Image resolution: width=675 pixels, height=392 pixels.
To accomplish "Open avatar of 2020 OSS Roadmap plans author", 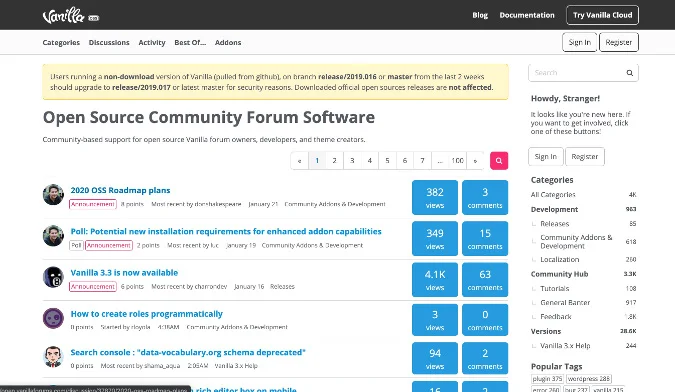I will (x=53, y=194).
